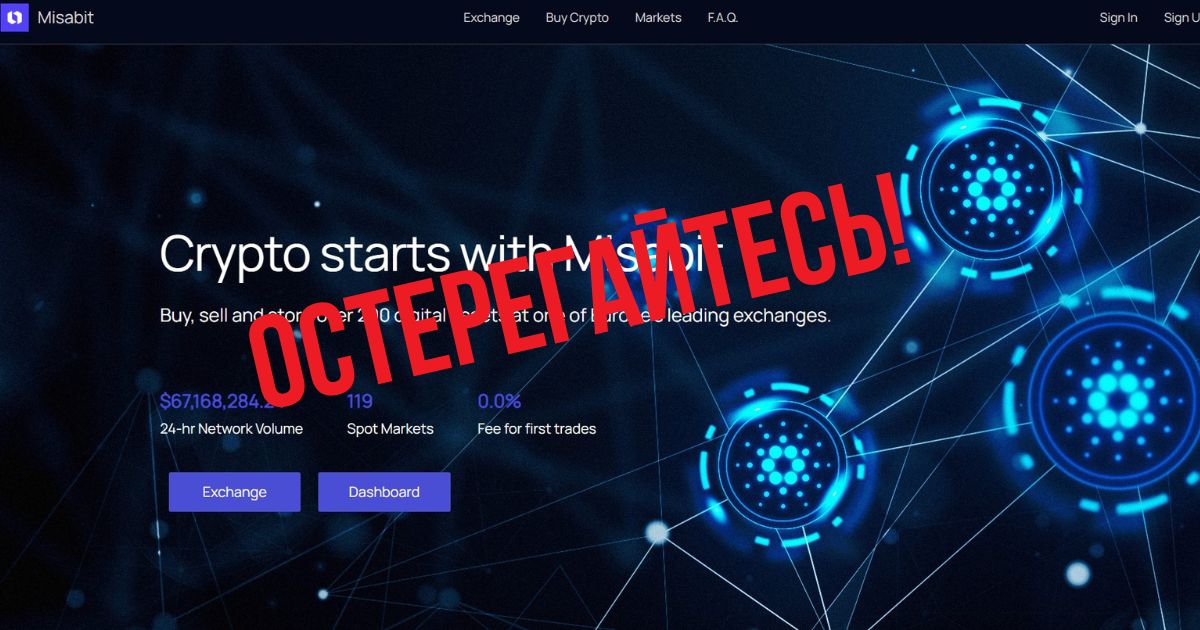Go to Markets in the top navigation
The image size is (1200, 630).
[658, 18]
